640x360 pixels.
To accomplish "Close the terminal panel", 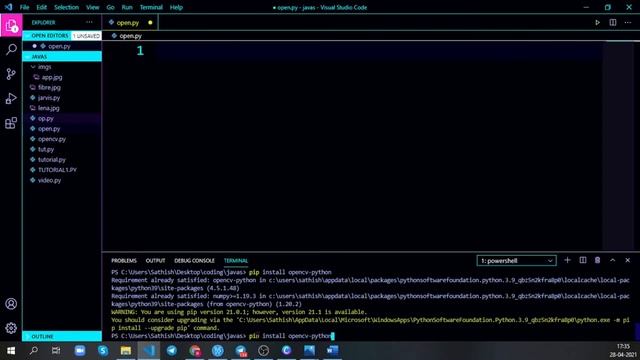I will pos(627,260).
